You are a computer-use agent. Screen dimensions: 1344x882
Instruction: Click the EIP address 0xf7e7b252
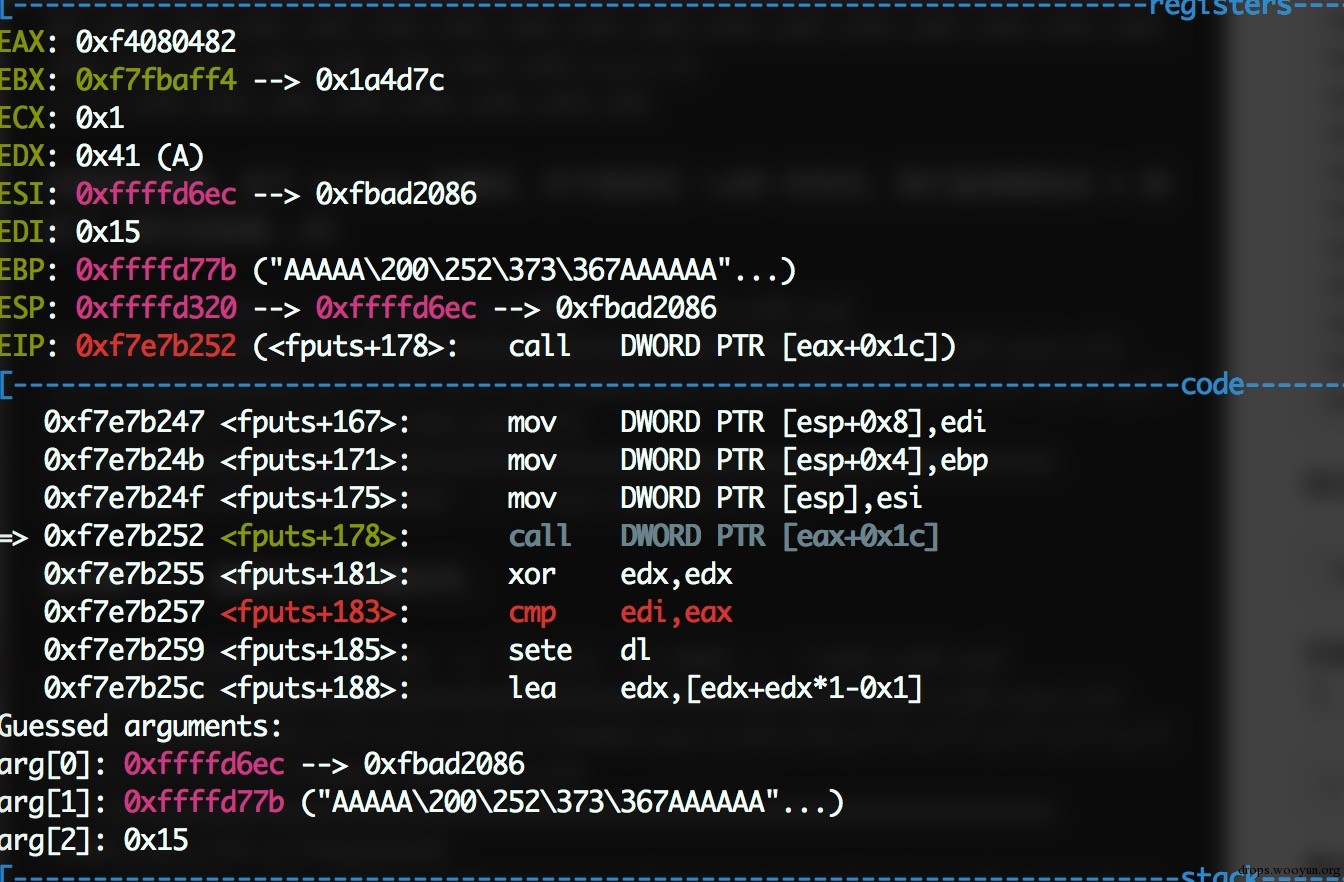156,346
